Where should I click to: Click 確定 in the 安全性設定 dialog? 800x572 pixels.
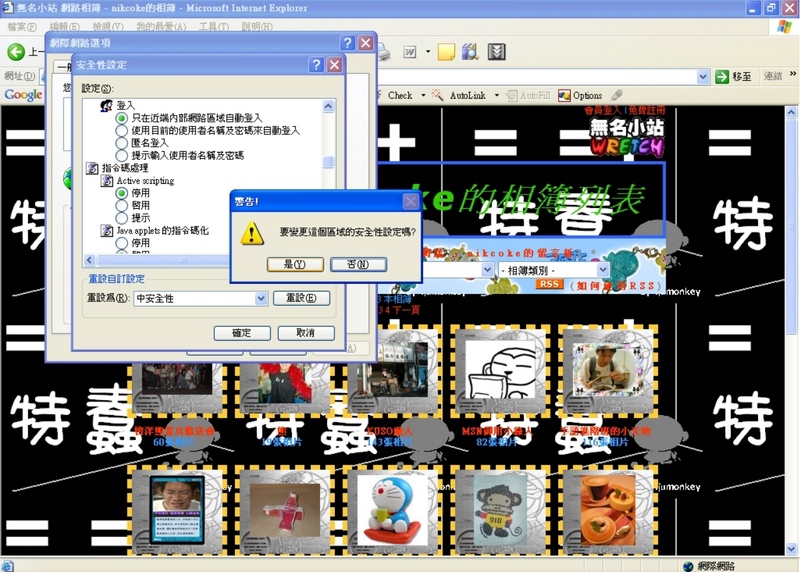tap(242, 333)
